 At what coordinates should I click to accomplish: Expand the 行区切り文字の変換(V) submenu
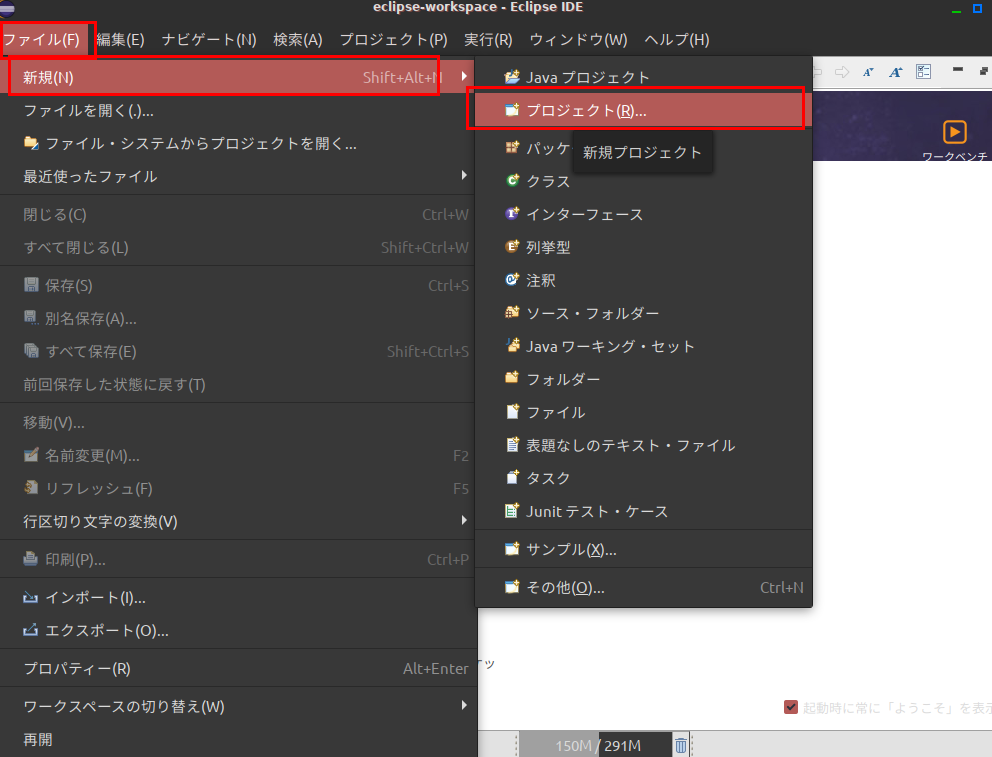point(464,520)
